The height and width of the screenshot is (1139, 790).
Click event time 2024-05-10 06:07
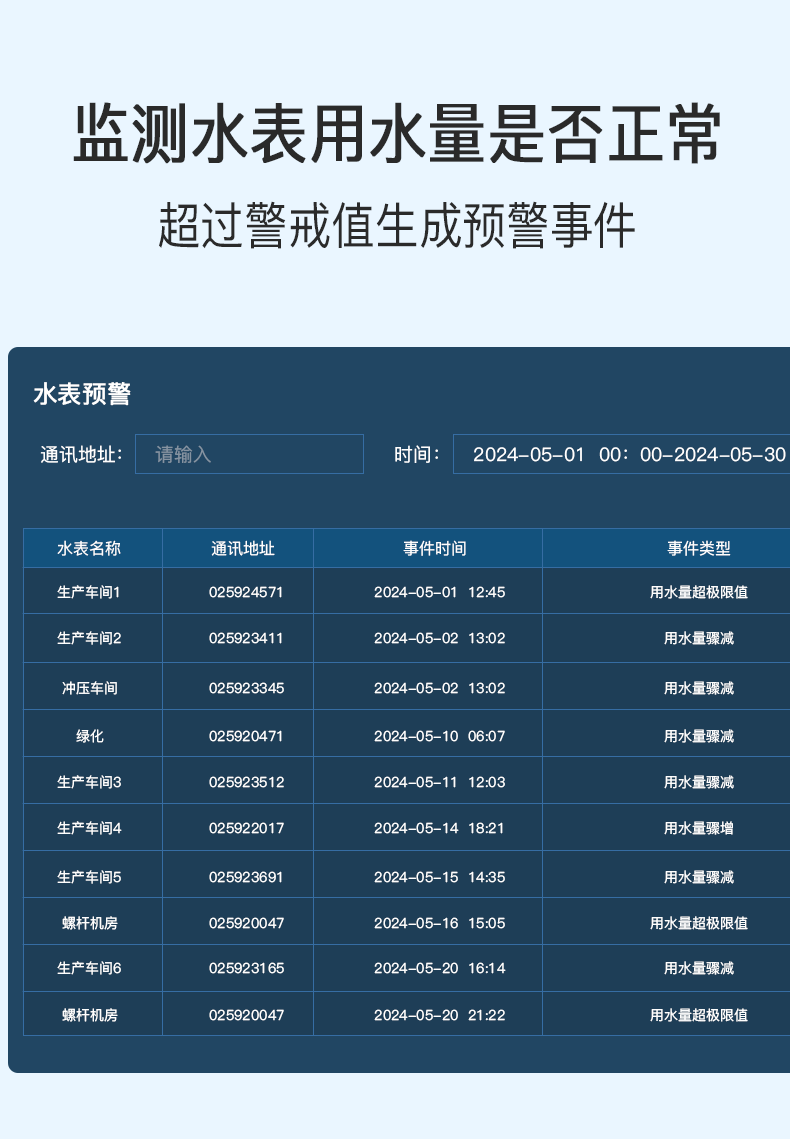(439, 736)
